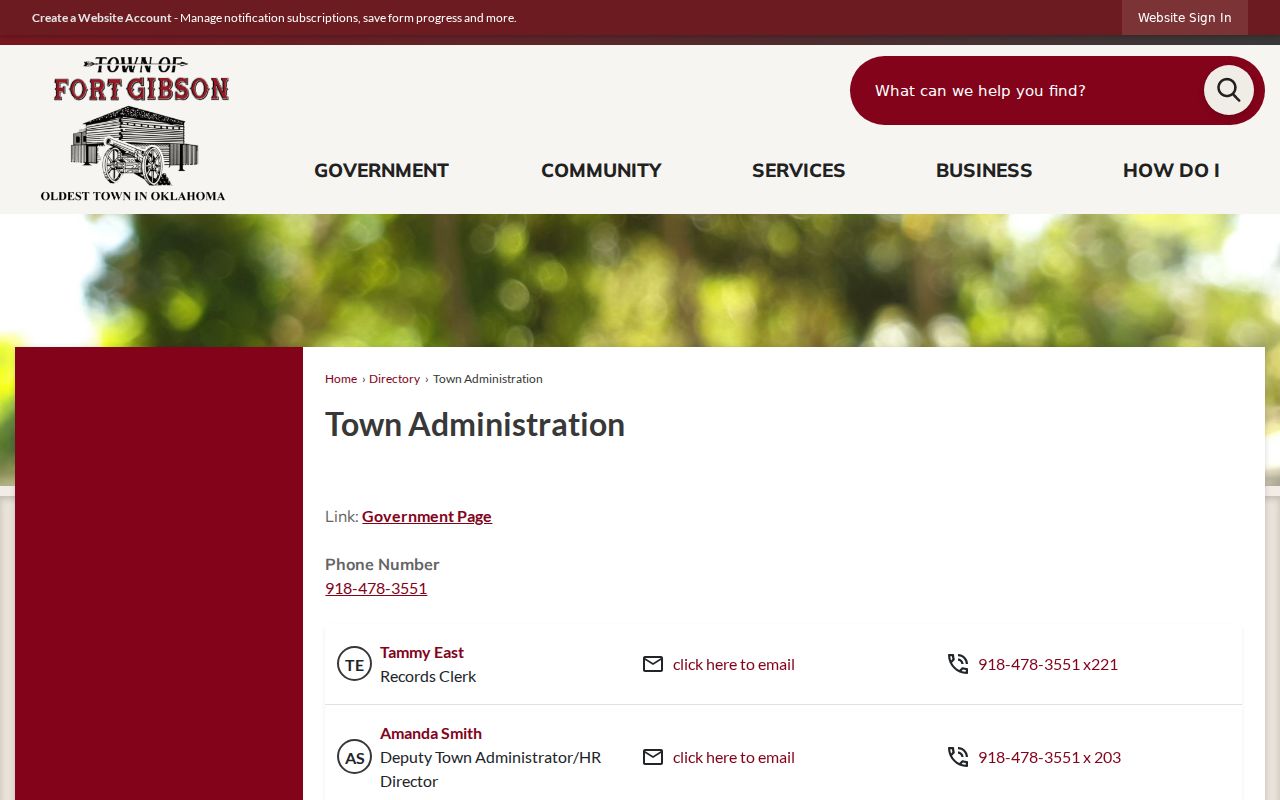Open Tammy East's profile link
Screen dimensions: 1280x800
click(x=422, y=652)
